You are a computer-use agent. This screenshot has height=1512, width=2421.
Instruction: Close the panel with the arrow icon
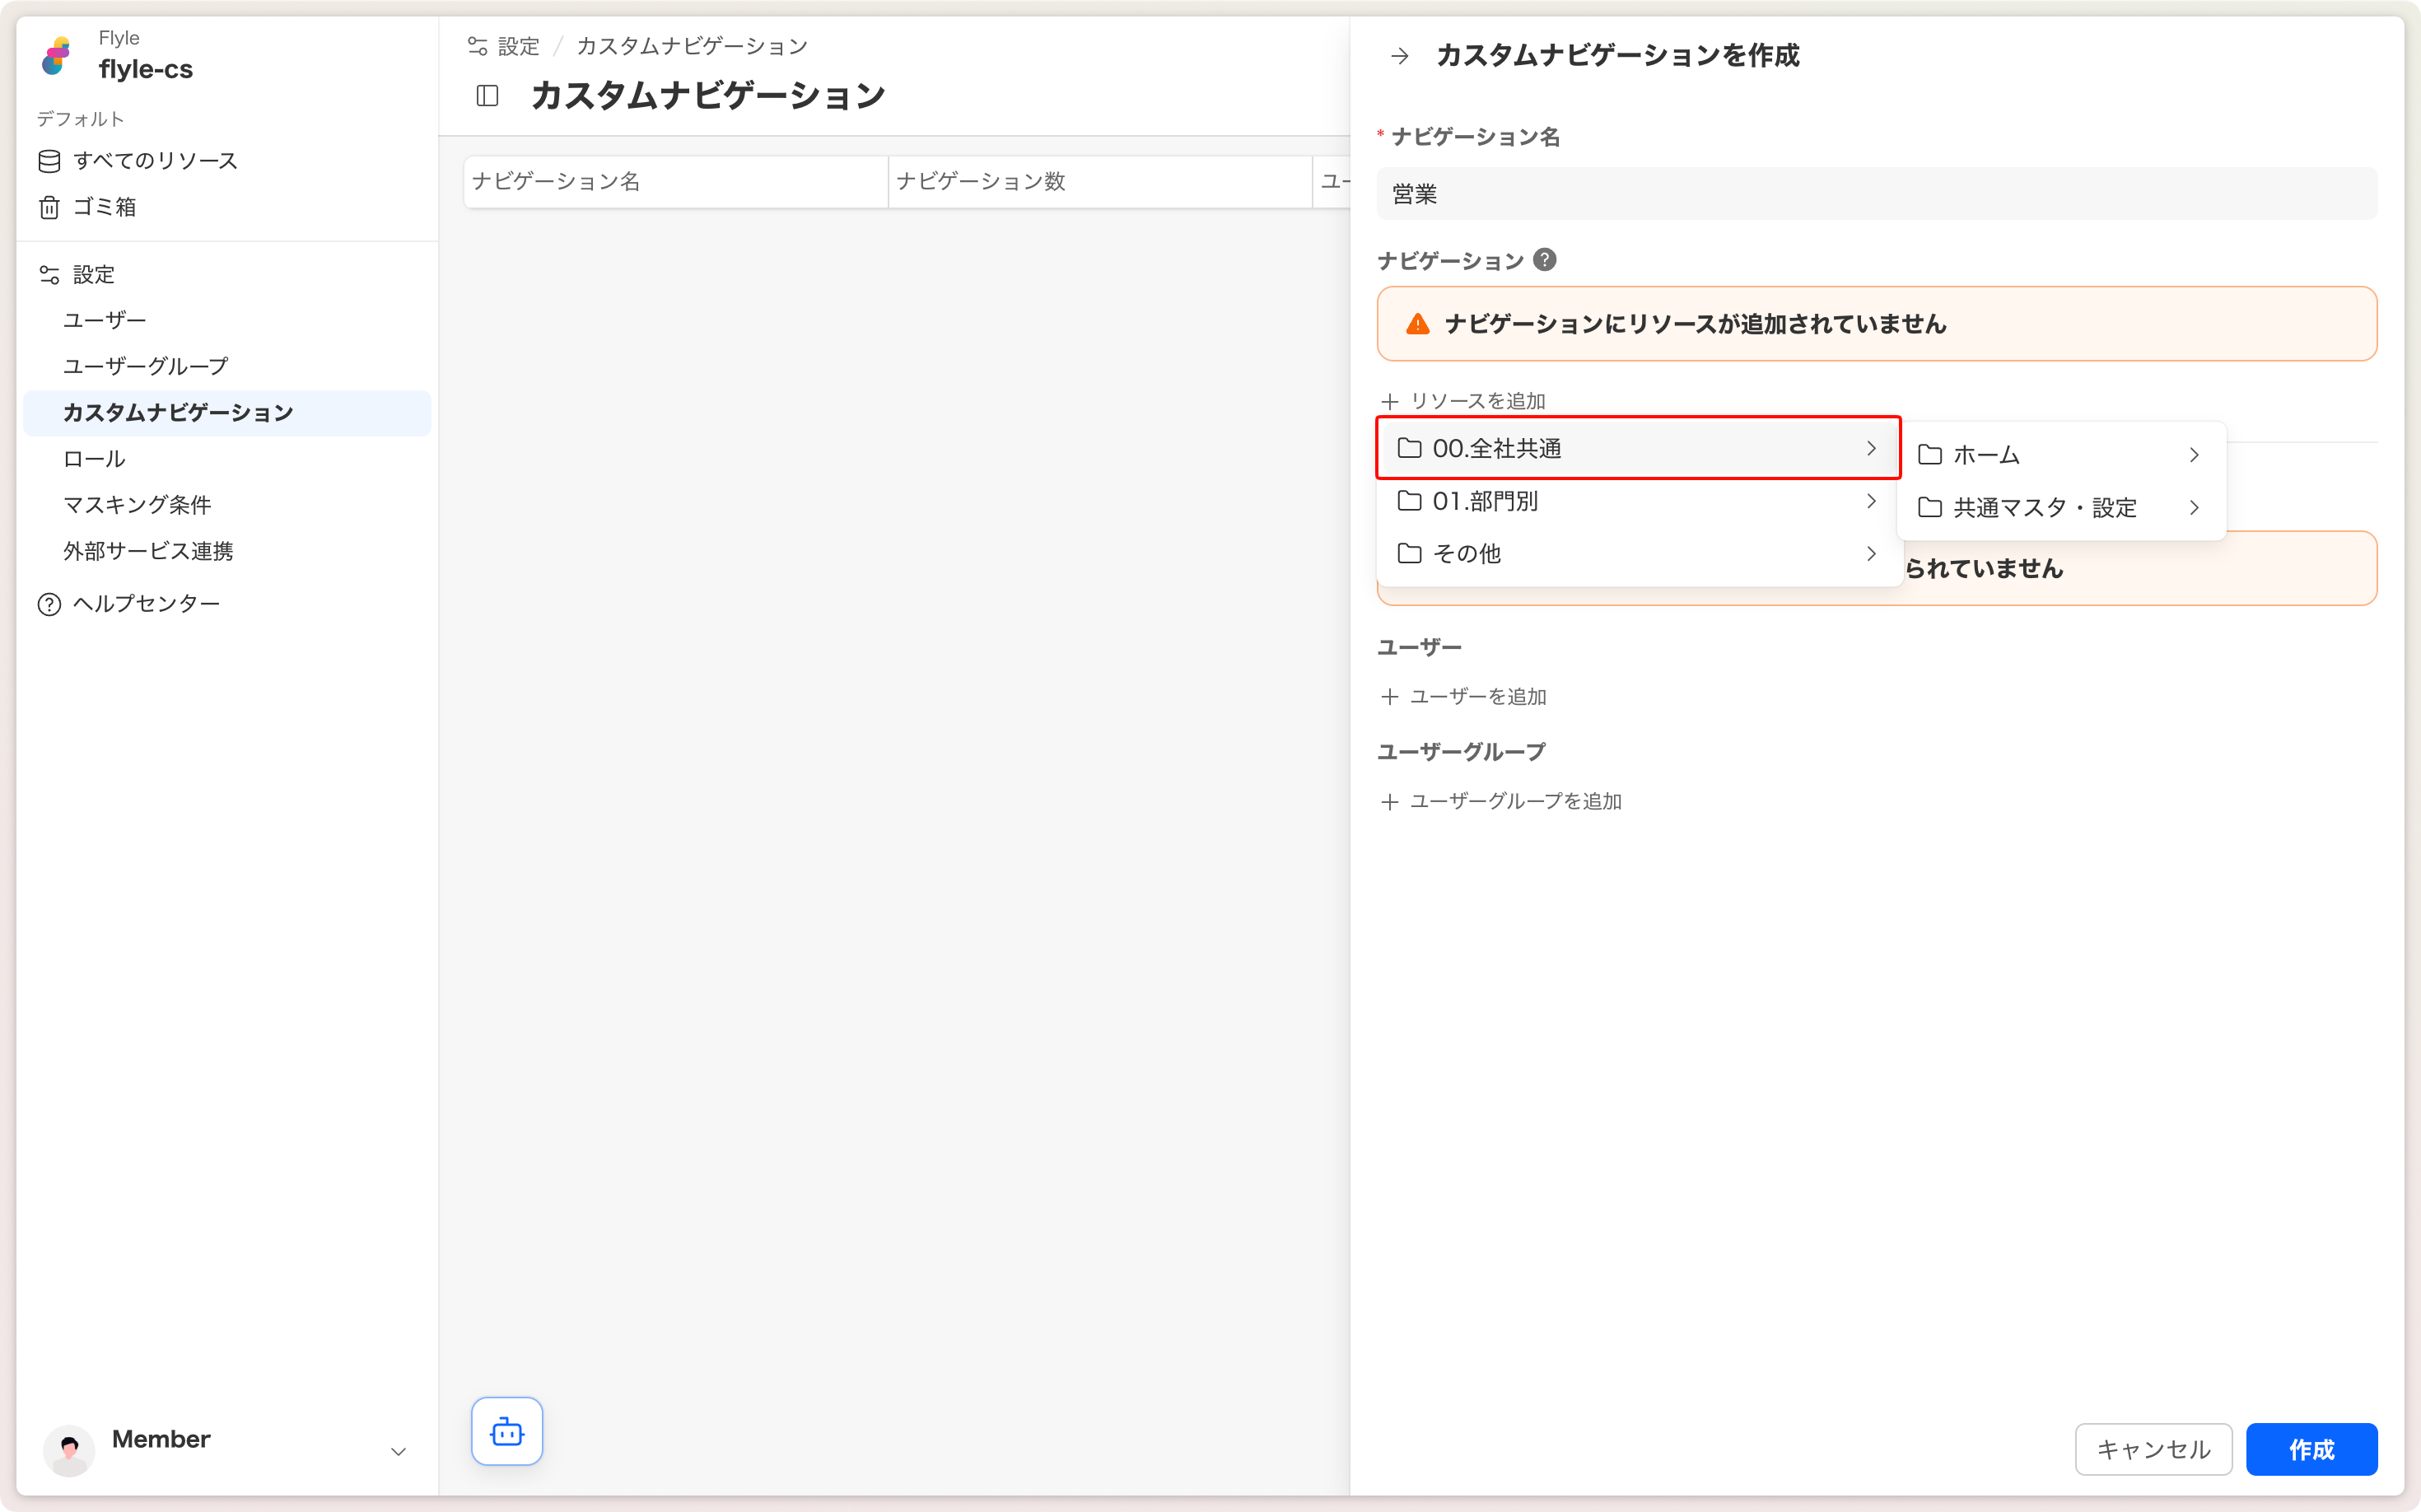tap(1400, 56)
